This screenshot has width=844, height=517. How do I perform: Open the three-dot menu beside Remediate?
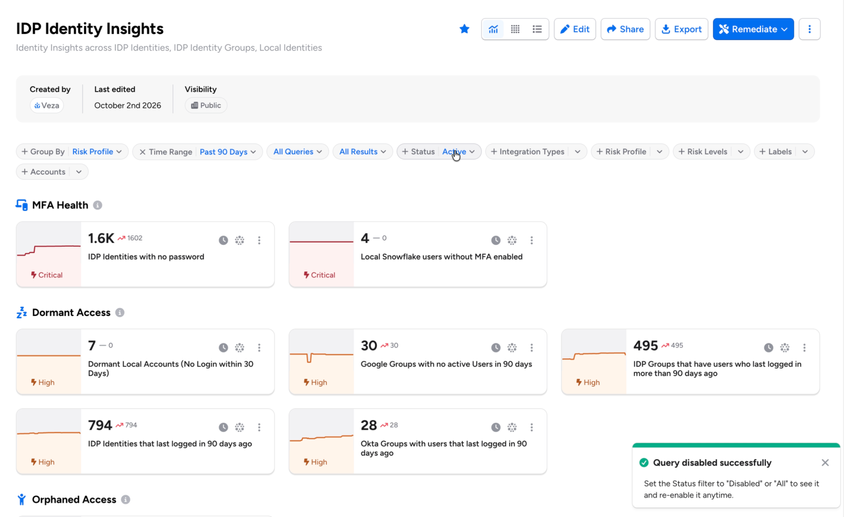point(810,29)
